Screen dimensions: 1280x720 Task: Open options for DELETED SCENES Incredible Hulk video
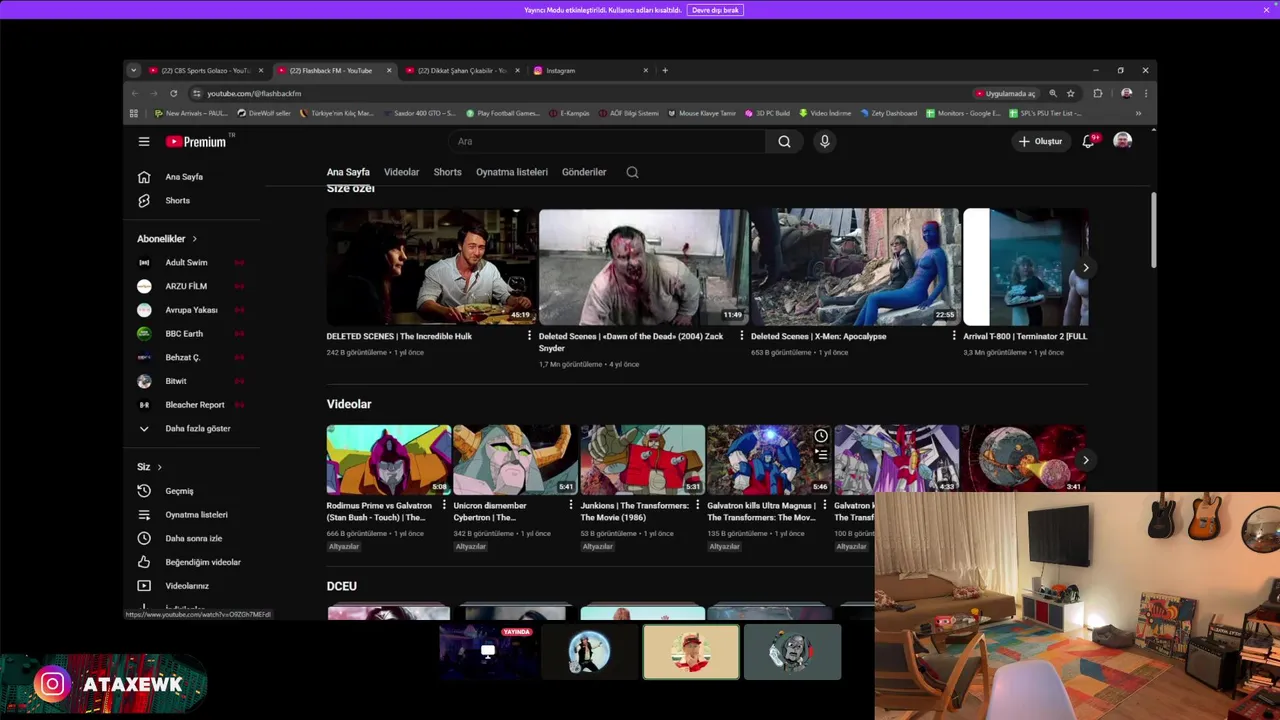click(x=529, y=336)
